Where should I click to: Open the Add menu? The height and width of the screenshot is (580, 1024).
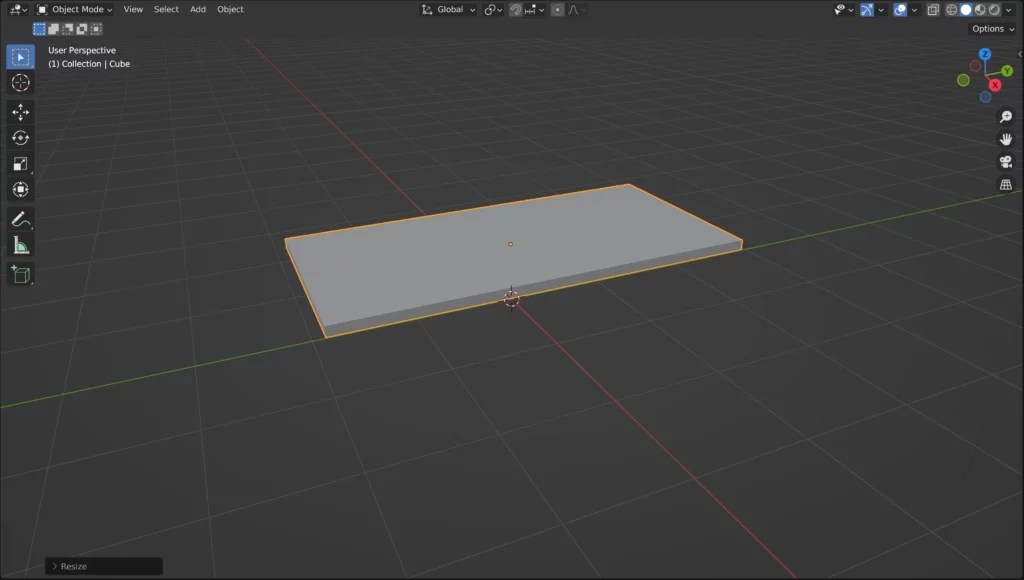pos(197,9)
